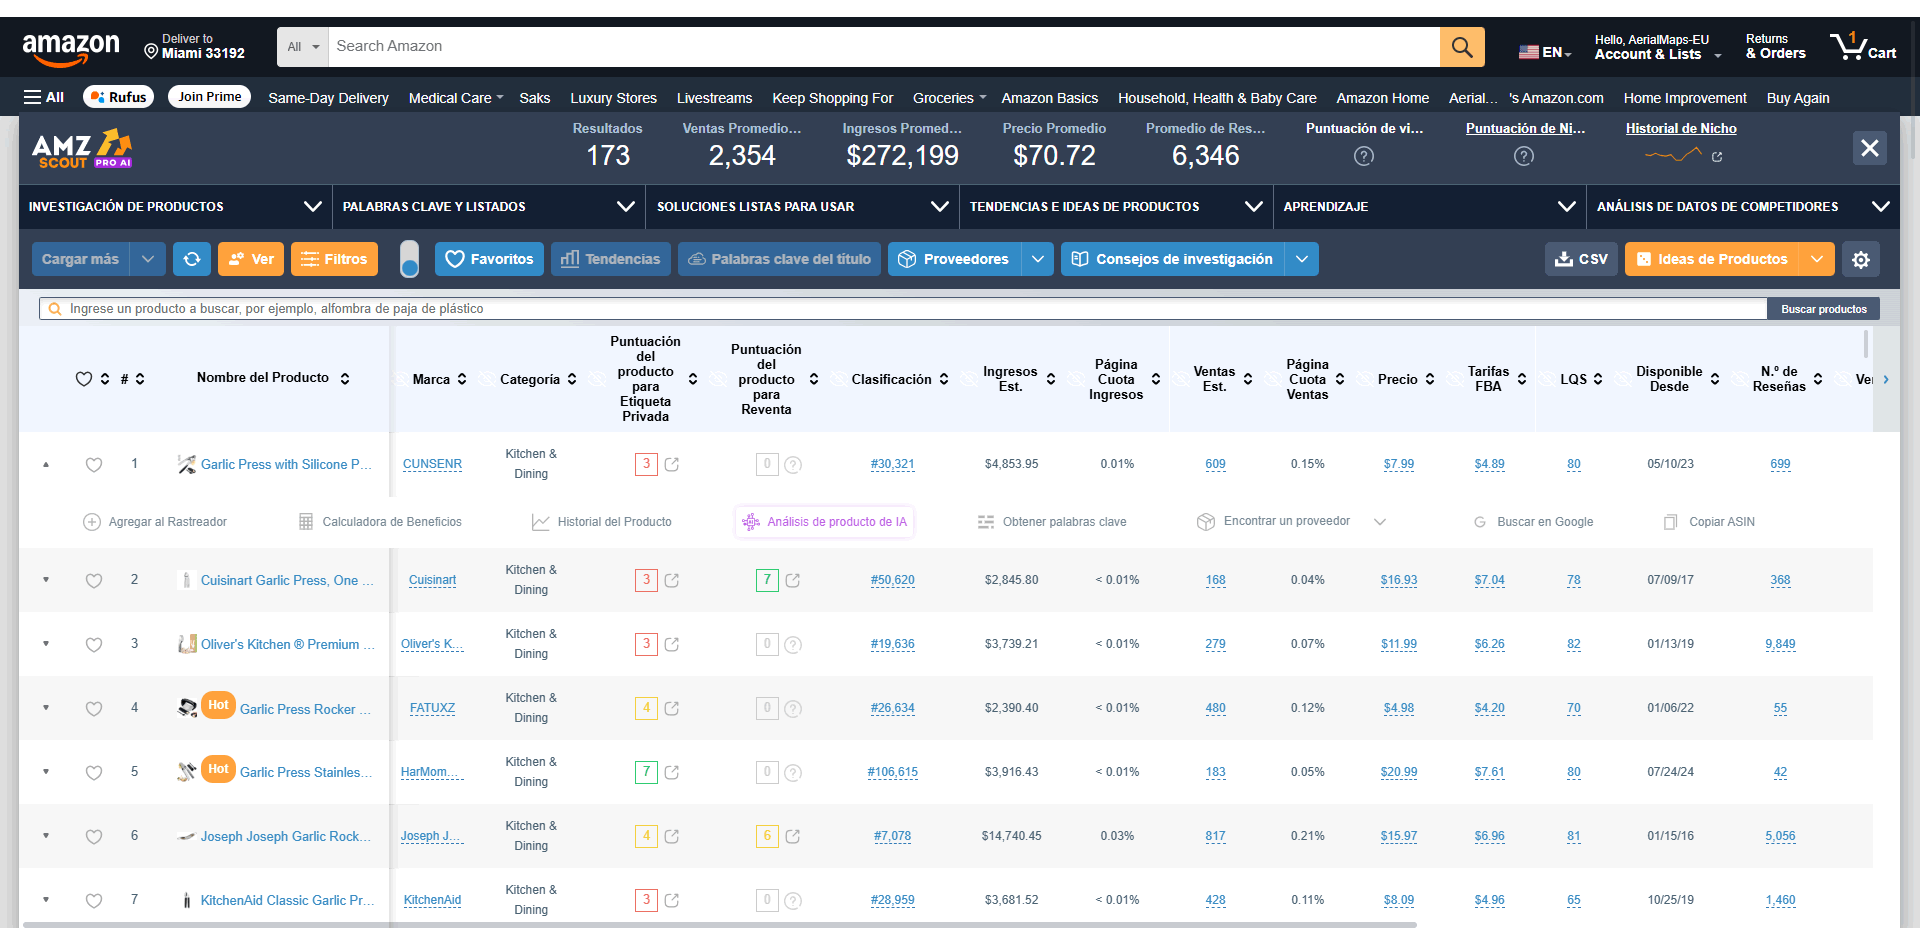
Task: Click the Tendencias button
Action: click(x=611, y=259)
